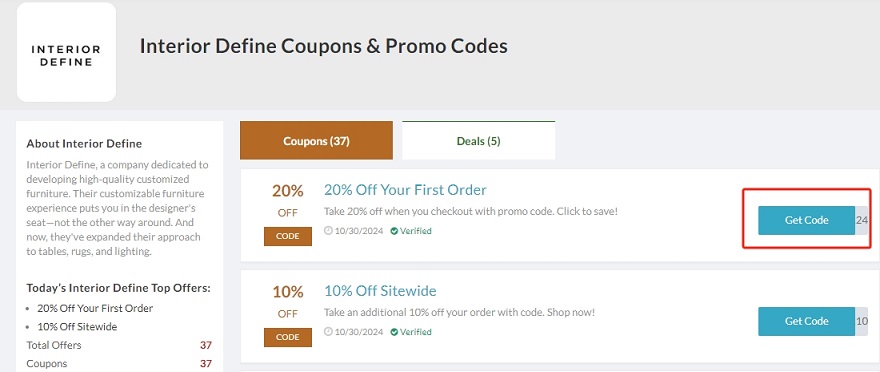Click the green Verified checkmark on second coupon
This screenshot has height=372, width=880.
click(394, 332)
